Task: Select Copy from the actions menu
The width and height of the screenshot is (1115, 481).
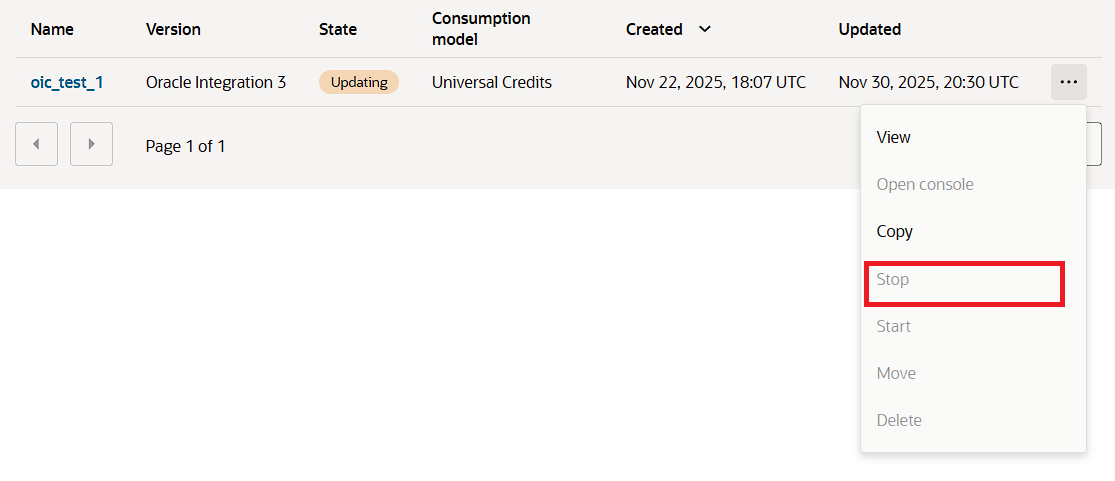Action: pos(894,231)
